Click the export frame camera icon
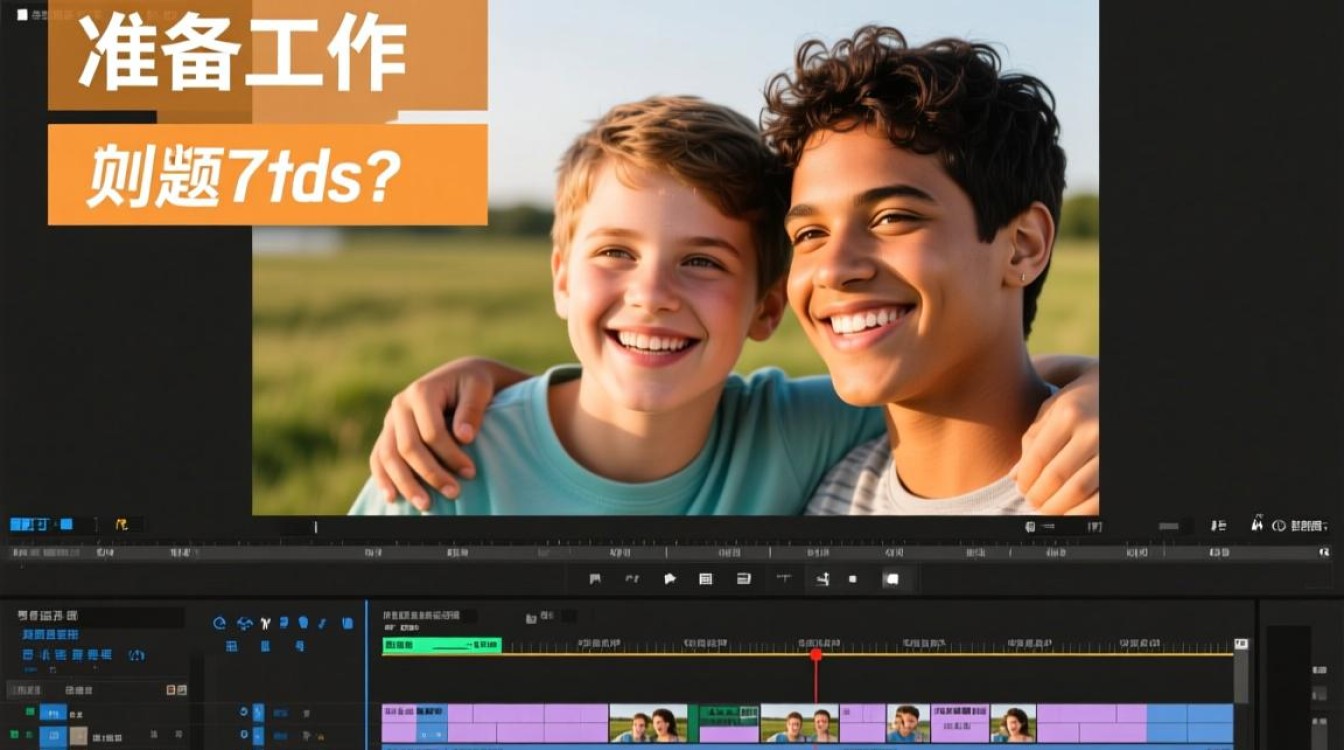The width and height of the screenshot is (1344, 750). click(x=892, y=579)
